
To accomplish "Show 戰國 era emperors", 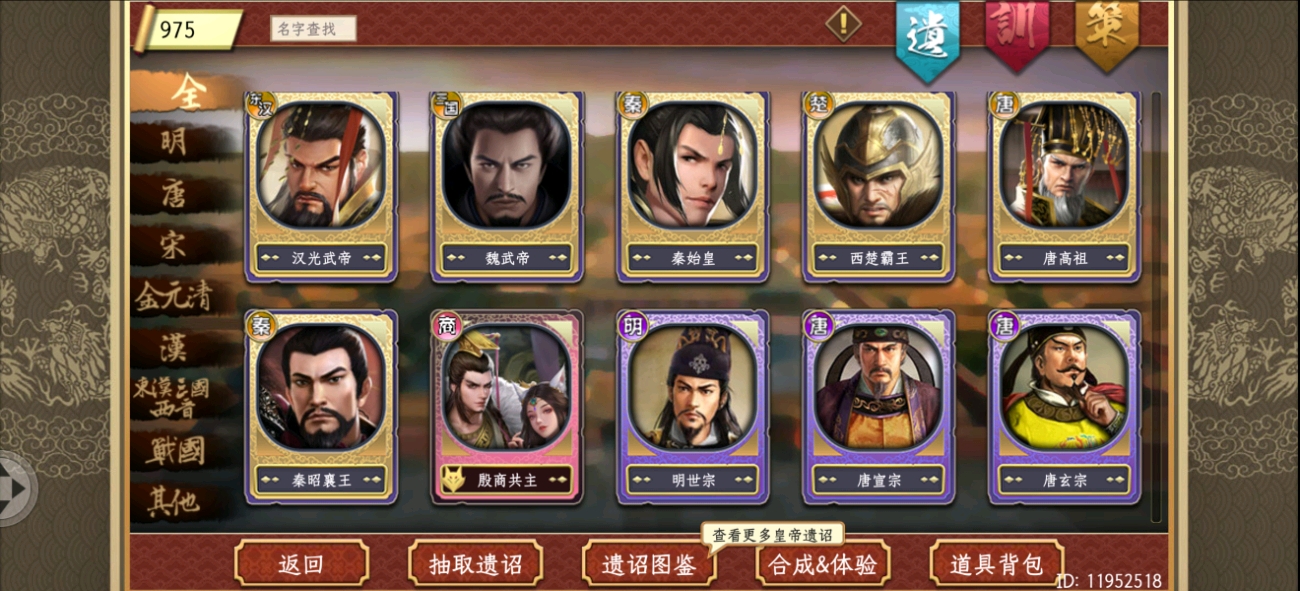I will pyautogui.click(x=173, y=451).
